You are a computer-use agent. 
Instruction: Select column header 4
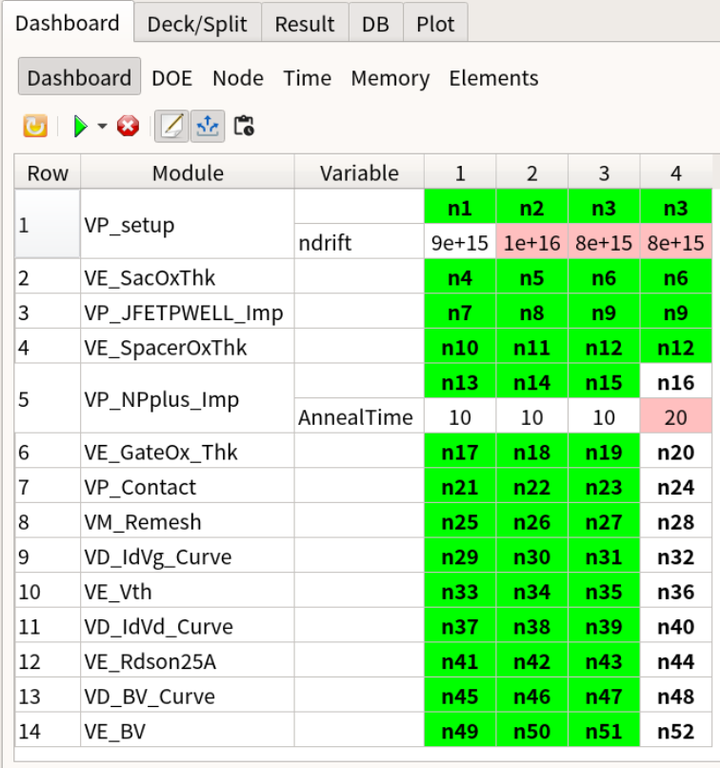pyautogui.click(x=676, y=173)
